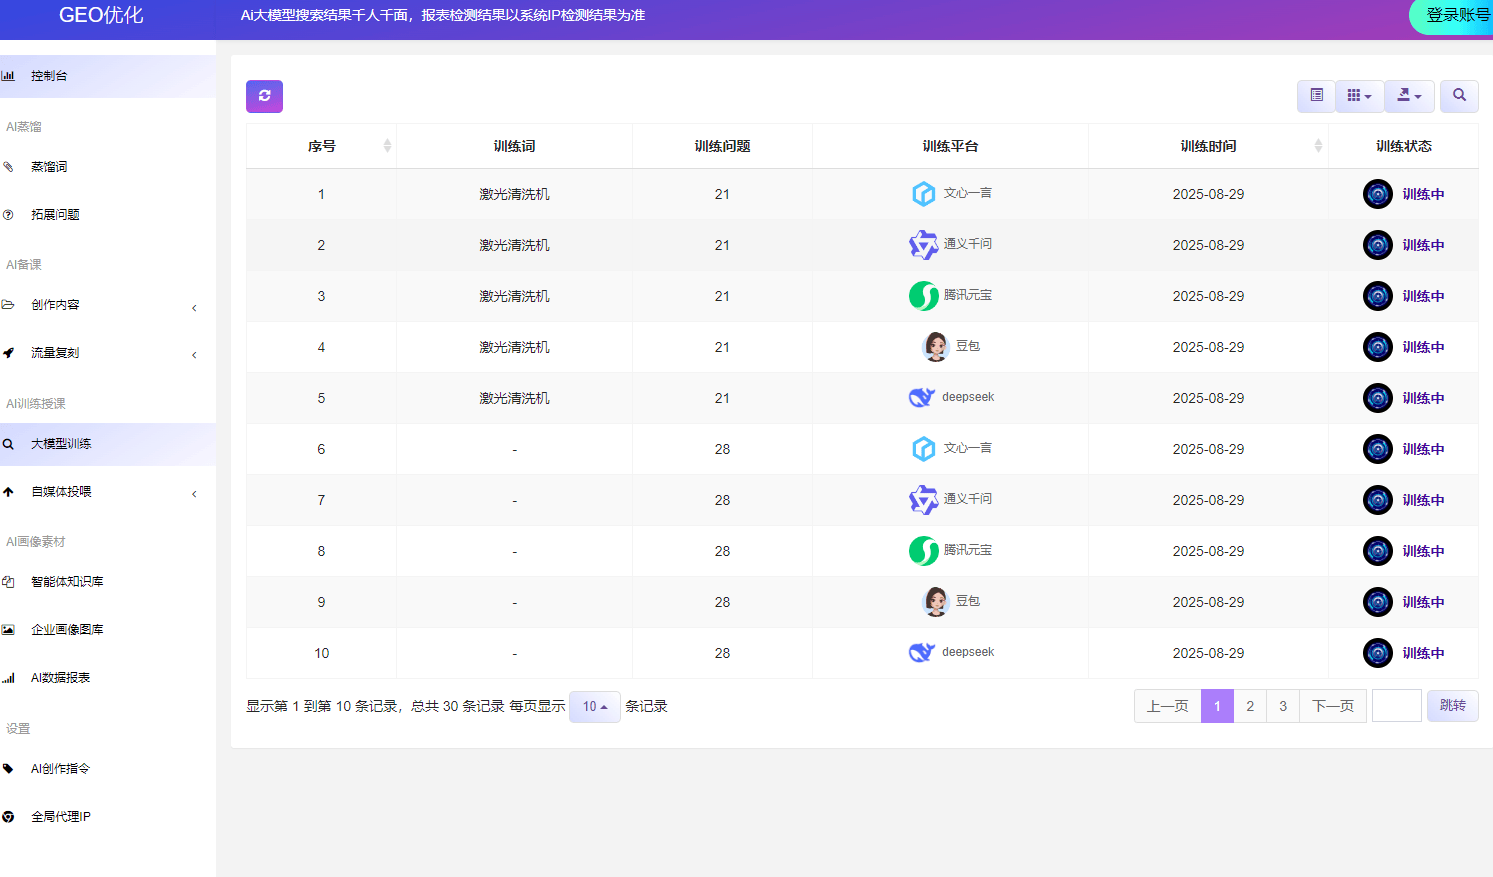
Task: Open the 每页显示 page size selector
Action: pos(594,706)
